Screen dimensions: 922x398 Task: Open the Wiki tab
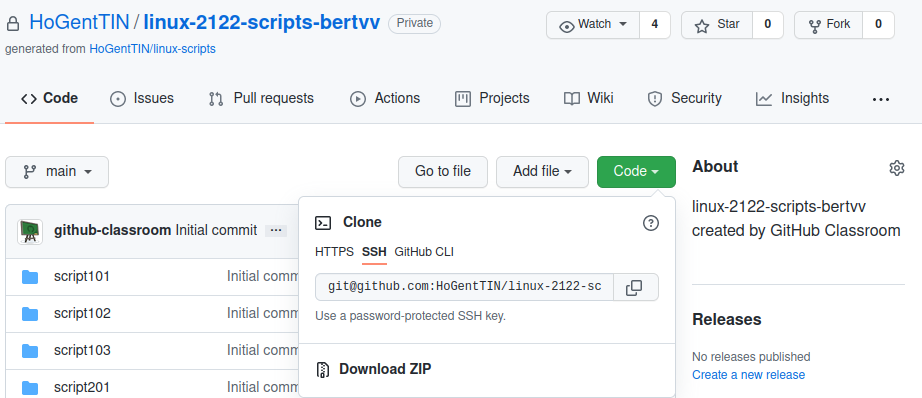[589, 98]
